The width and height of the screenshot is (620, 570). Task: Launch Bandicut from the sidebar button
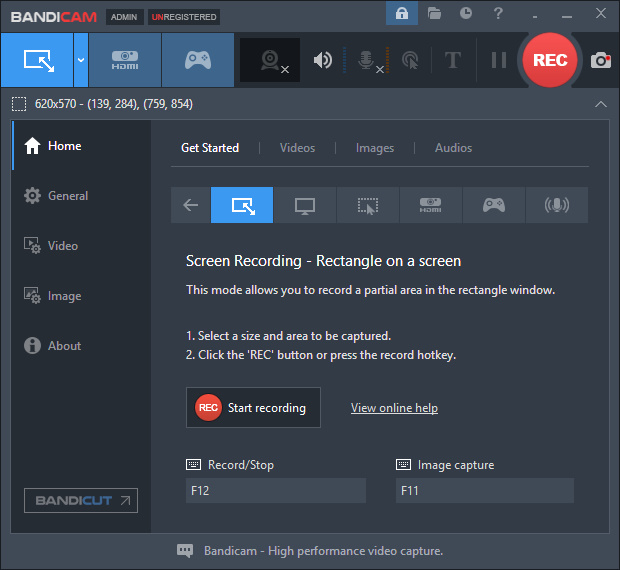coord(81,500)
